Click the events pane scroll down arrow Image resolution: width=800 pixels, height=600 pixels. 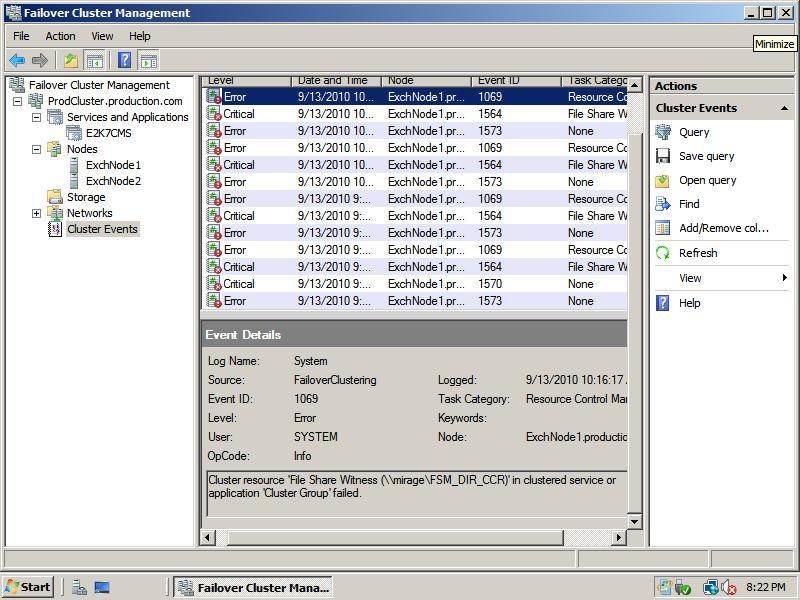tap(634, 521)
